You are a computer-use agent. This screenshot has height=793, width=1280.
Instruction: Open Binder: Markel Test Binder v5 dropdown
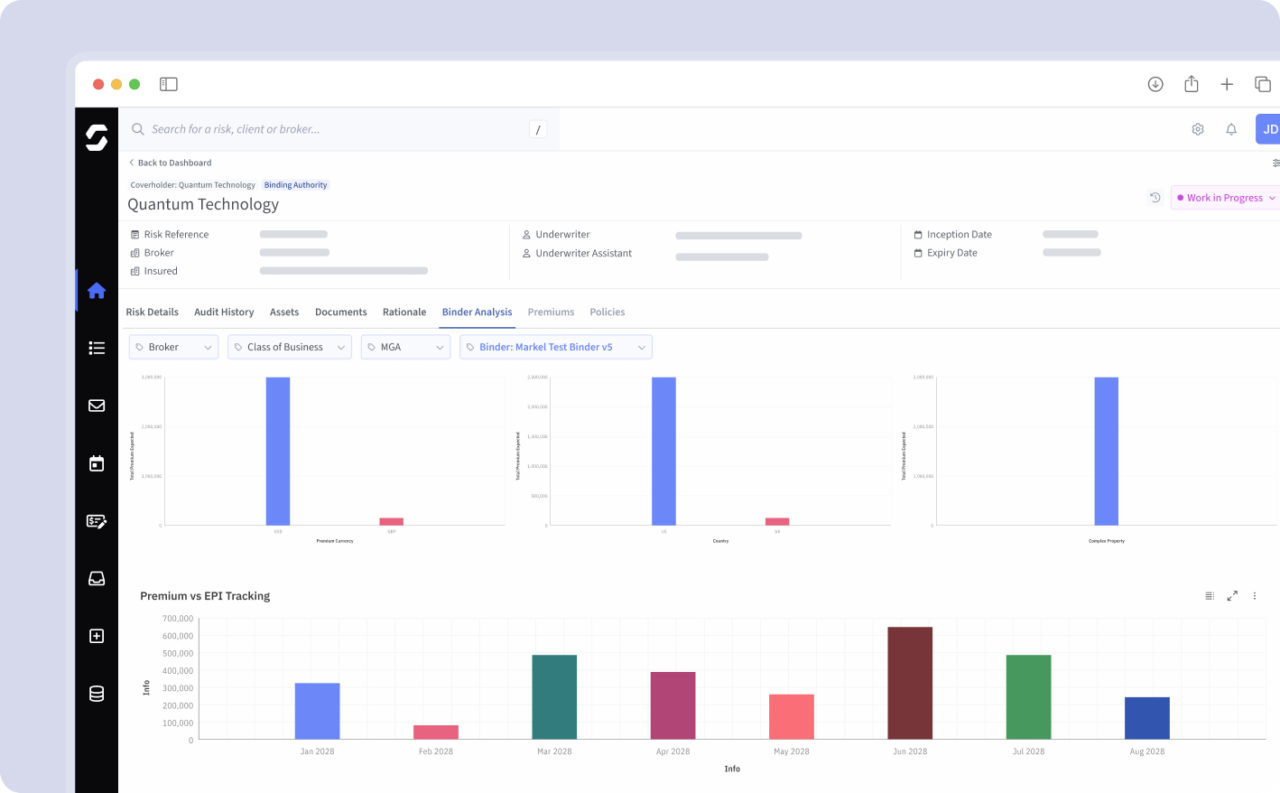pyautogui.click(x=556, y=347)
